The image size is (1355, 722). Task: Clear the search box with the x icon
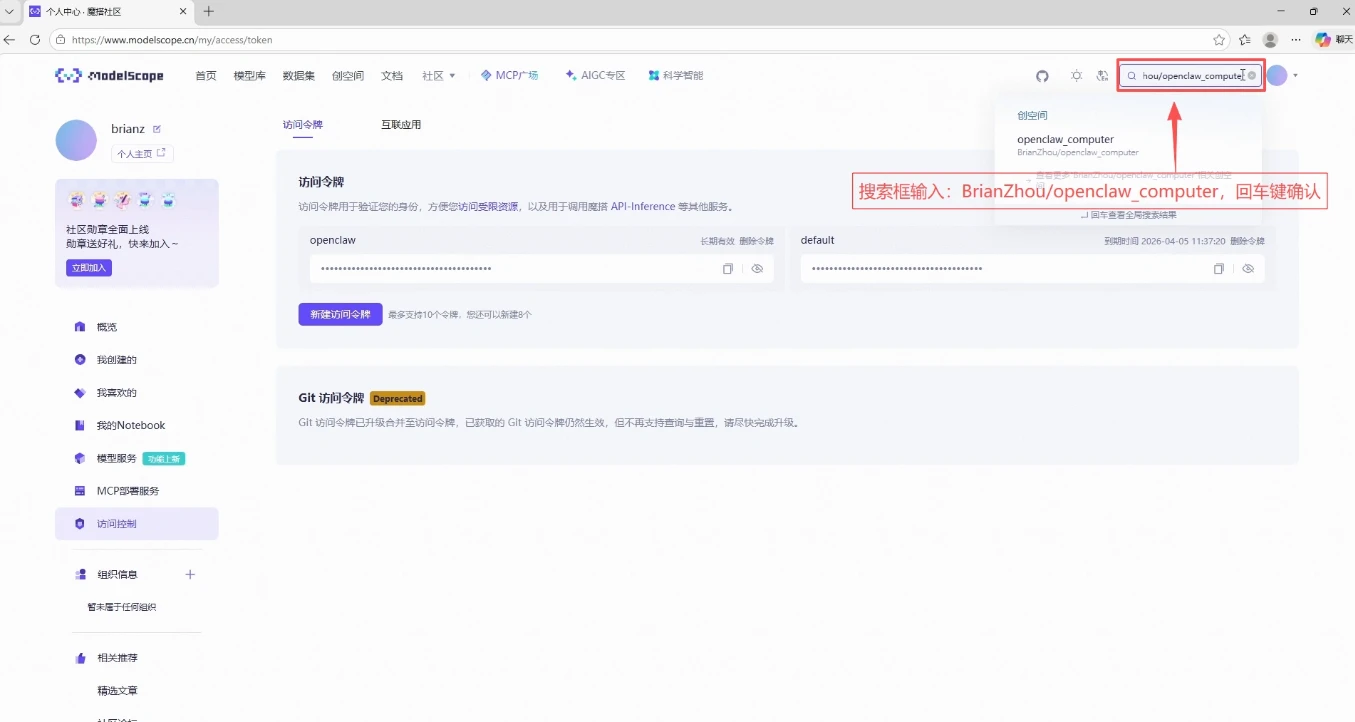tap(1251, 75)
